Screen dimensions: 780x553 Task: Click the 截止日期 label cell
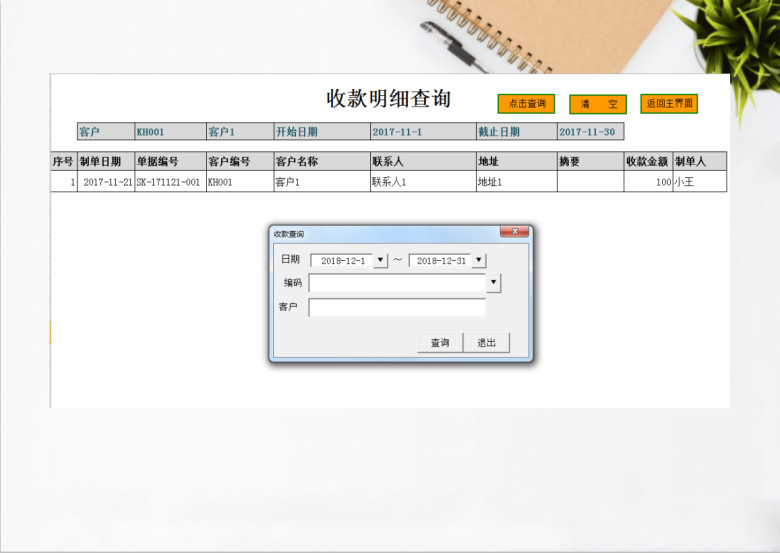click(x=516, y=131)
